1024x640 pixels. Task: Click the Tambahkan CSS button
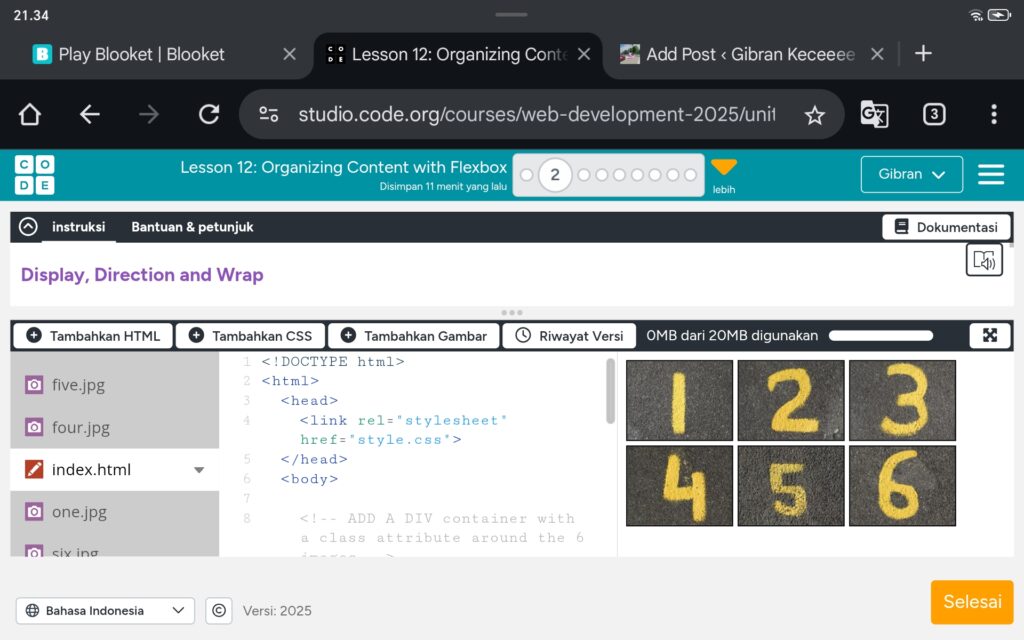250,336
